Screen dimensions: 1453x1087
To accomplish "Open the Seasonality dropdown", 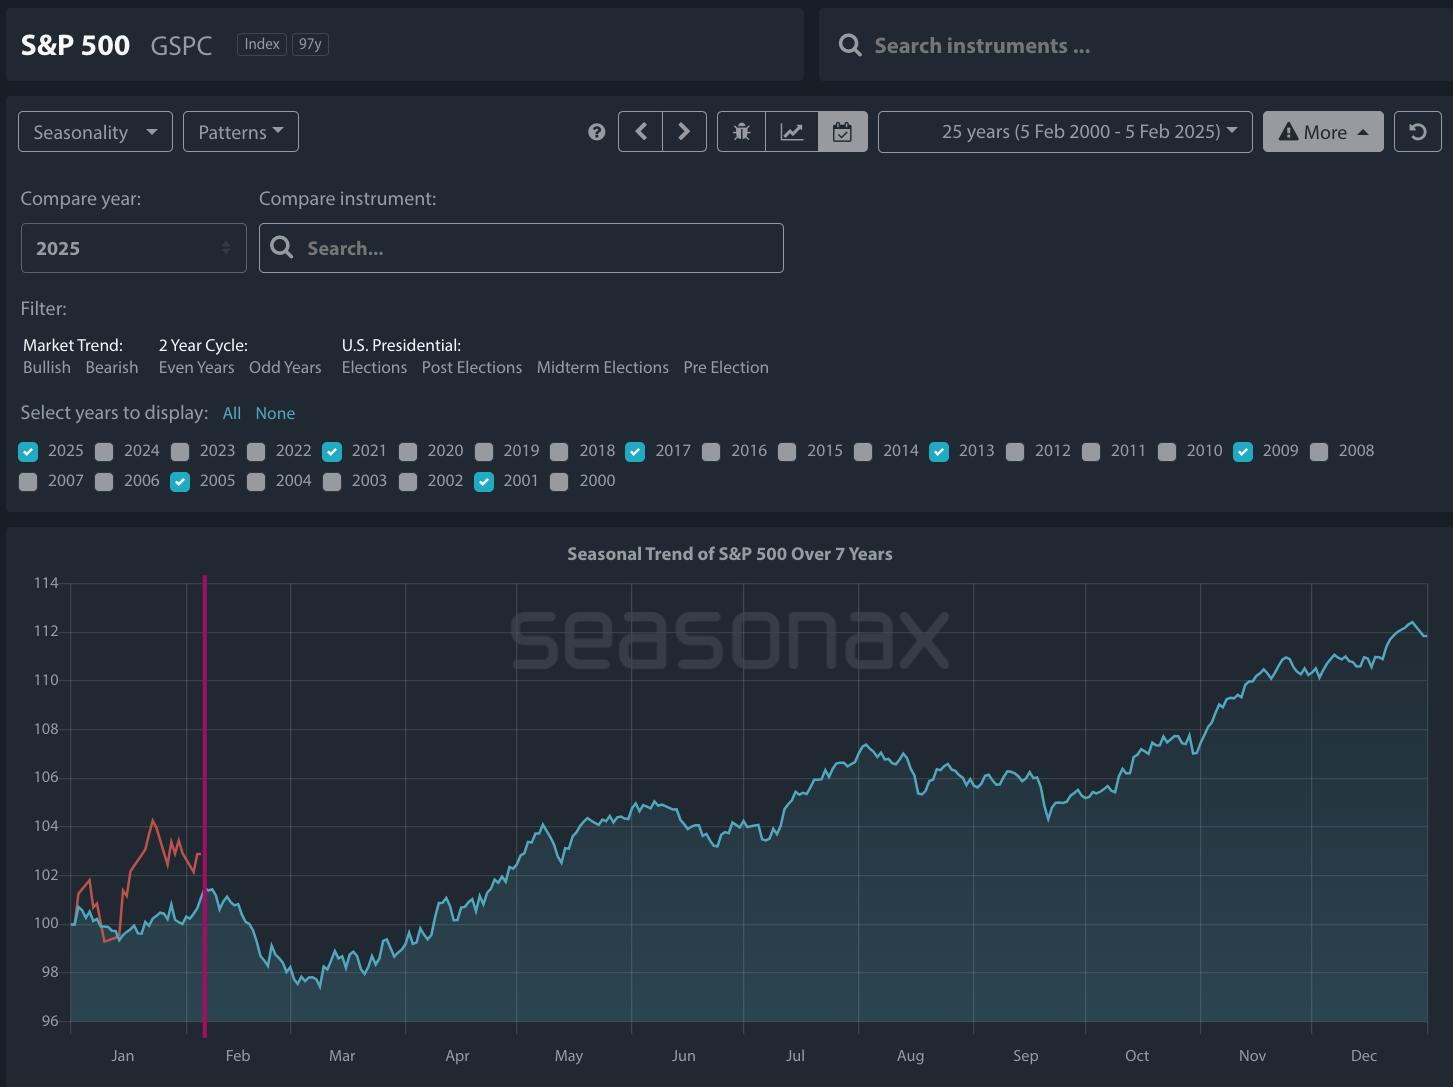I will coord(96,132).
